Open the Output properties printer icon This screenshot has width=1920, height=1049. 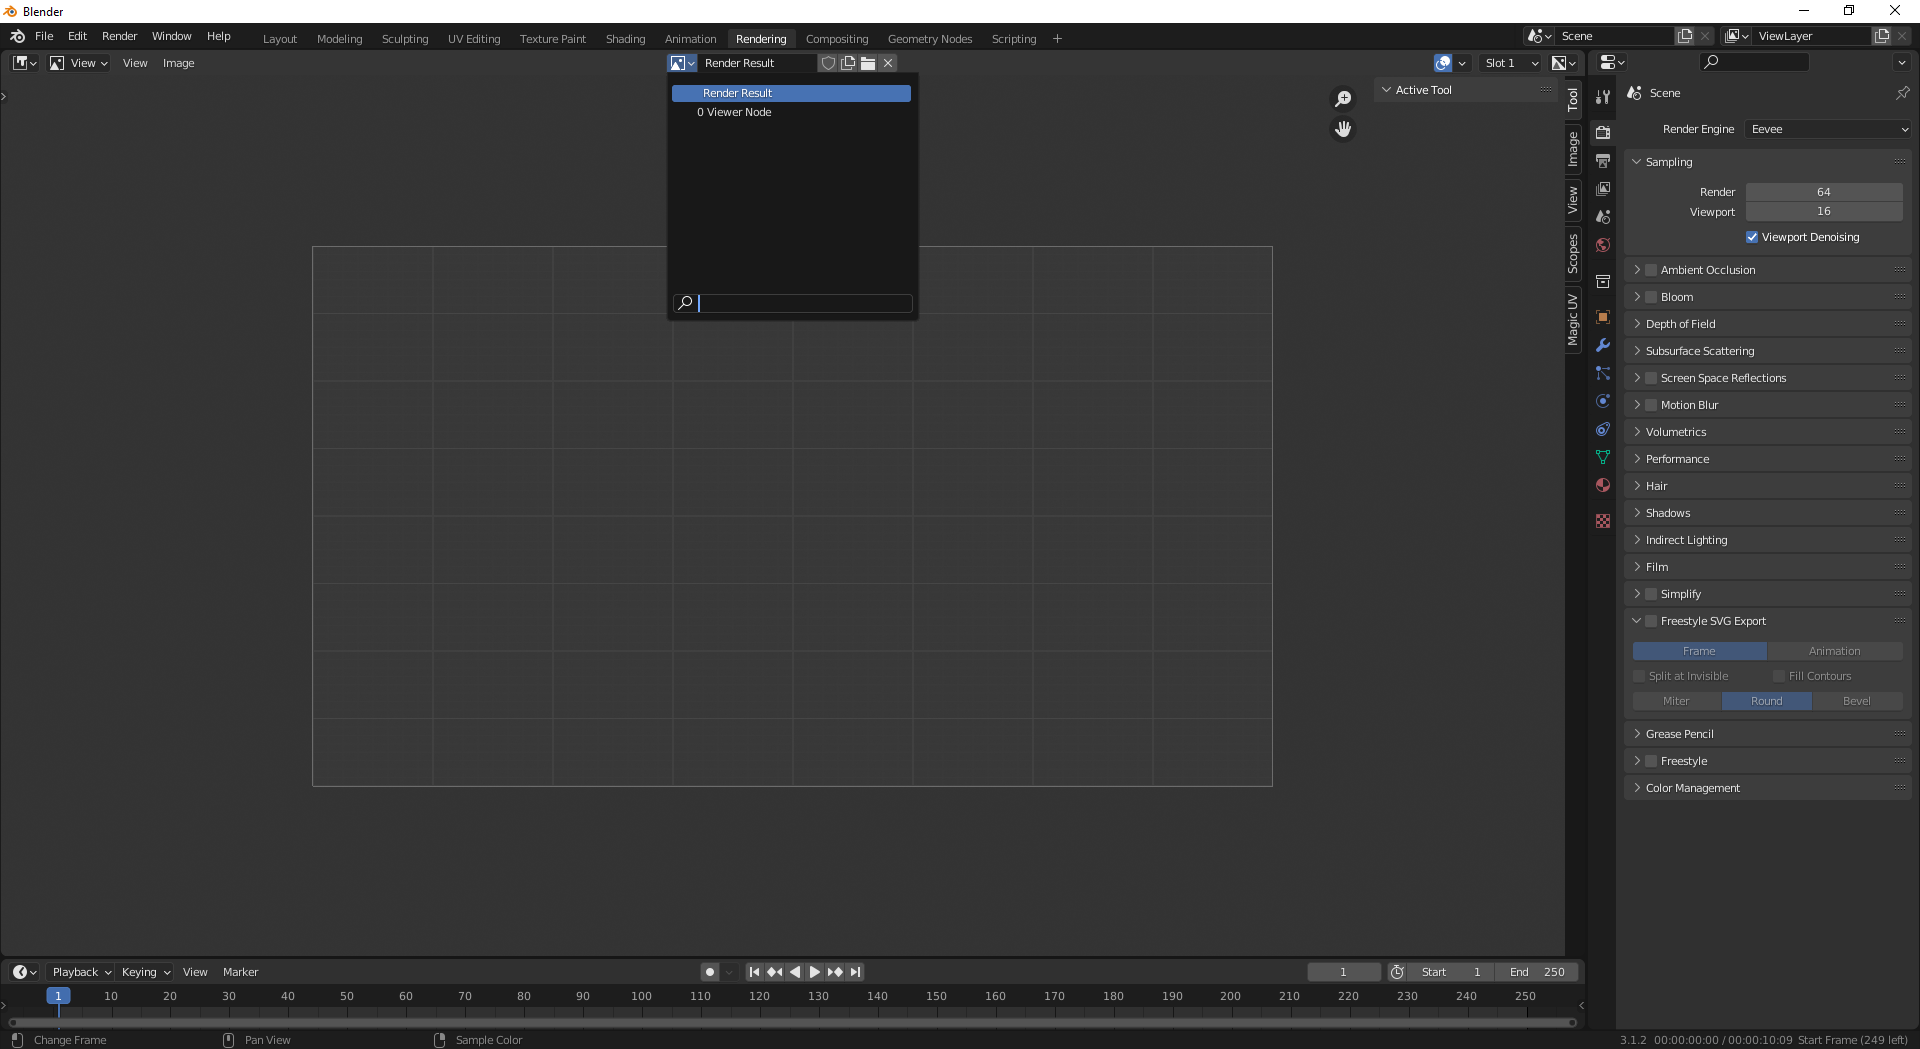(1603, 160)
